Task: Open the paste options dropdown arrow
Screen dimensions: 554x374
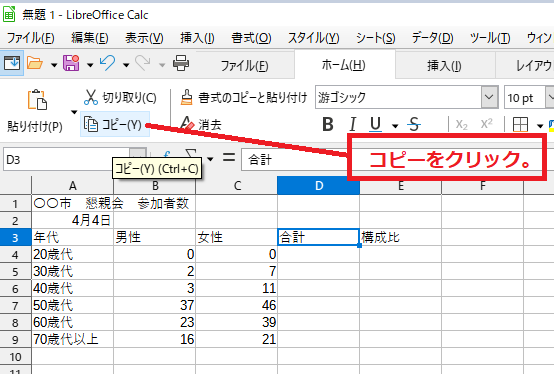Action: [74, 112]
